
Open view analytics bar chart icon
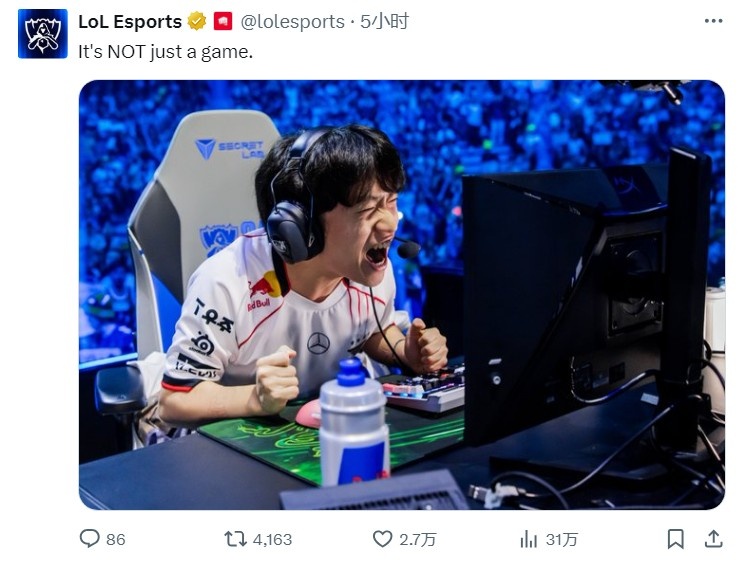529,539
